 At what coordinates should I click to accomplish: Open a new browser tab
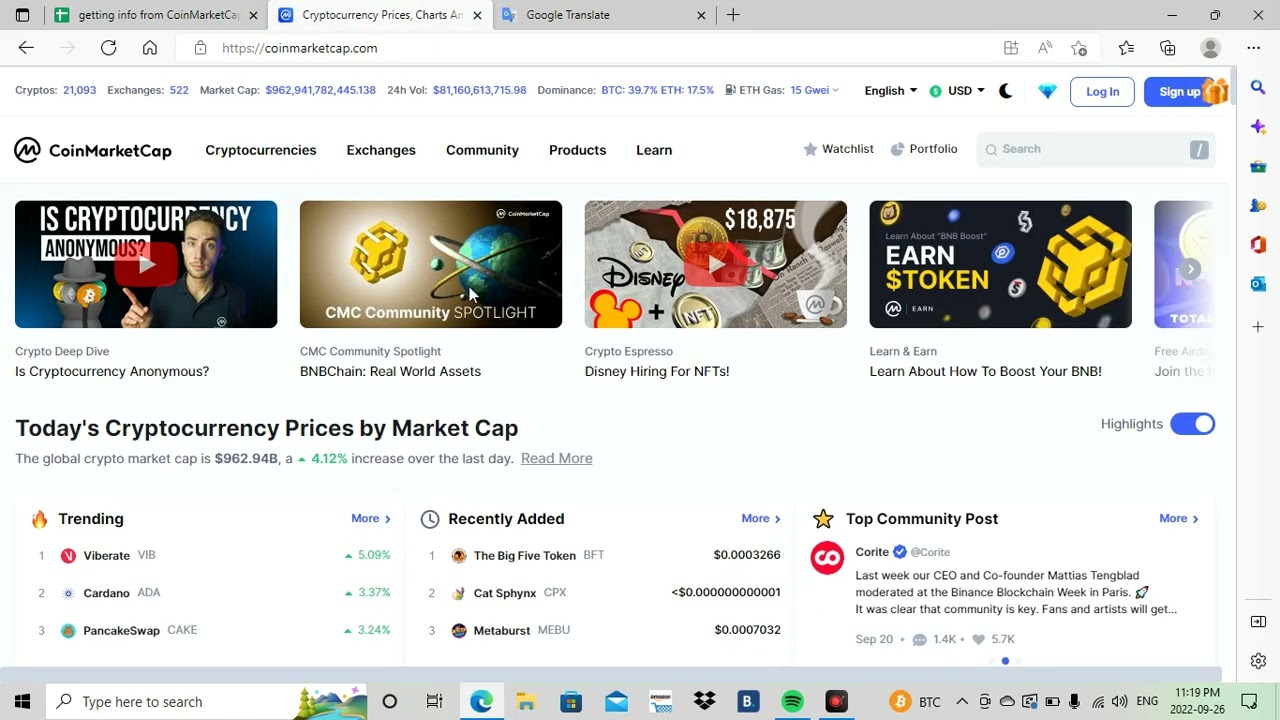tap(733, 15)
